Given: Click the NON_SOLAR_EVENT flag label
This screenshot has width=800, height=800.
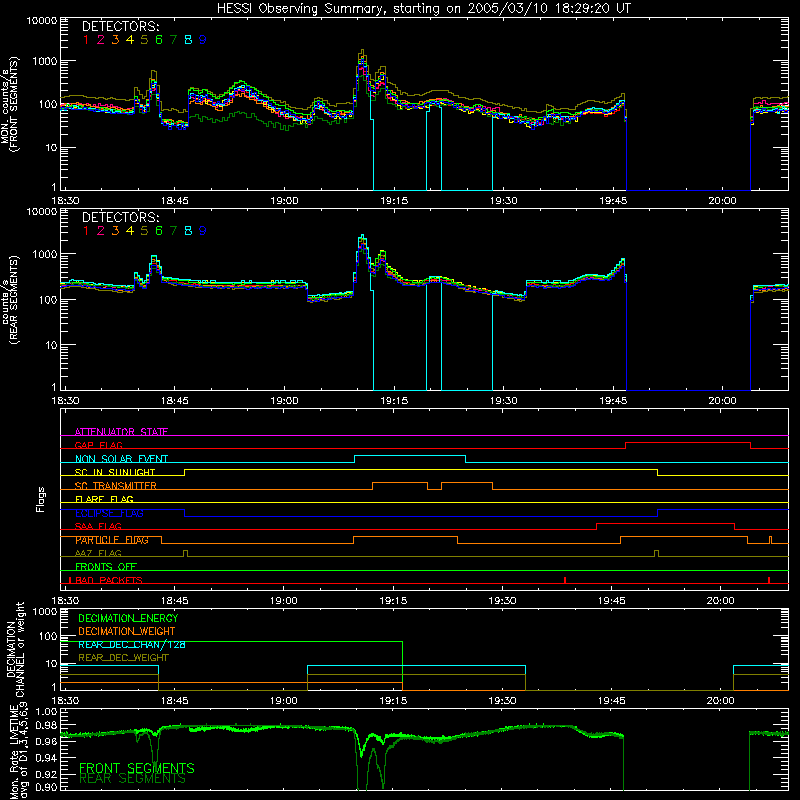Looking at the screenshot, I should pyautogui.click(x=121, y=459).
